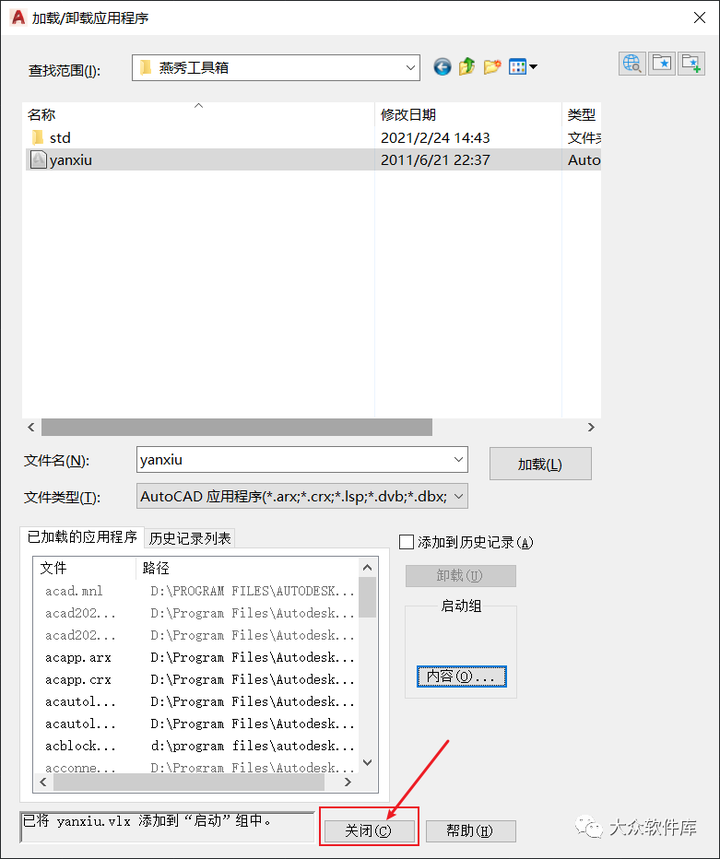Click file list scroll right arrow
The image size is (720, 859).
pyautogui.click(x=591, y=427)
